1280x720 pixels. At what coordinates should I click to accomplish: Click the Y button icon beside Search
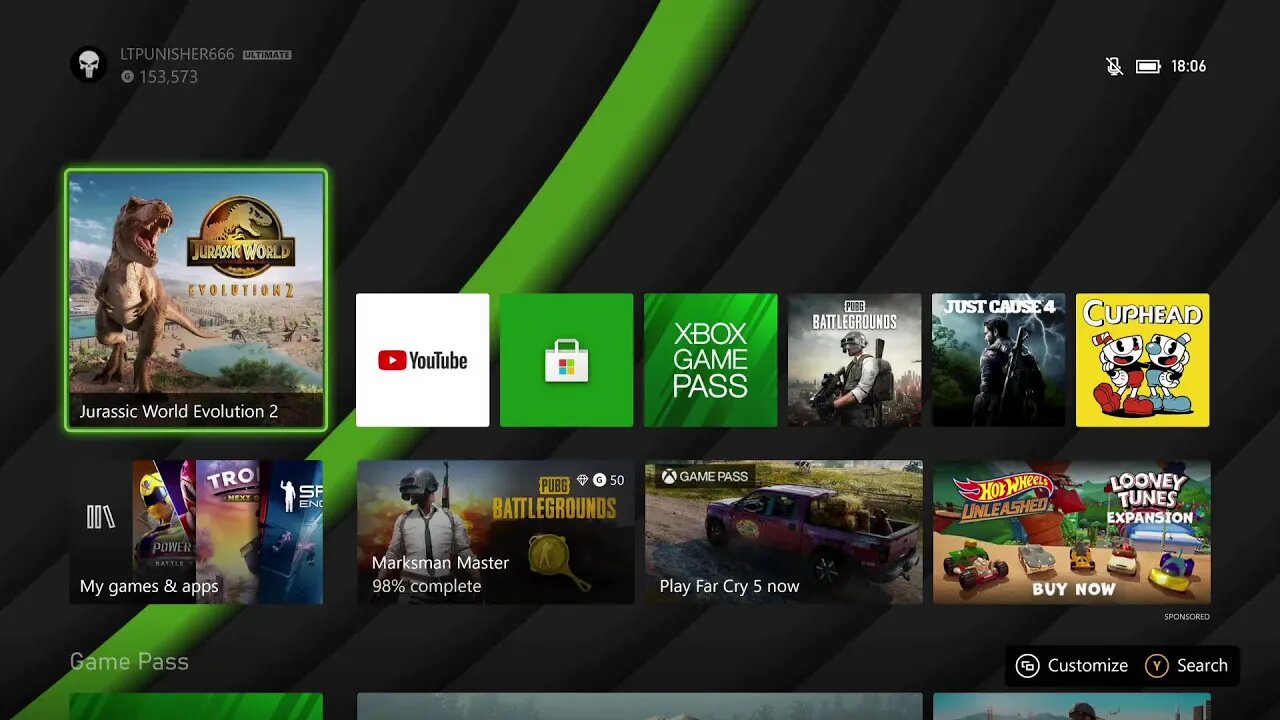click(1157, 666)
